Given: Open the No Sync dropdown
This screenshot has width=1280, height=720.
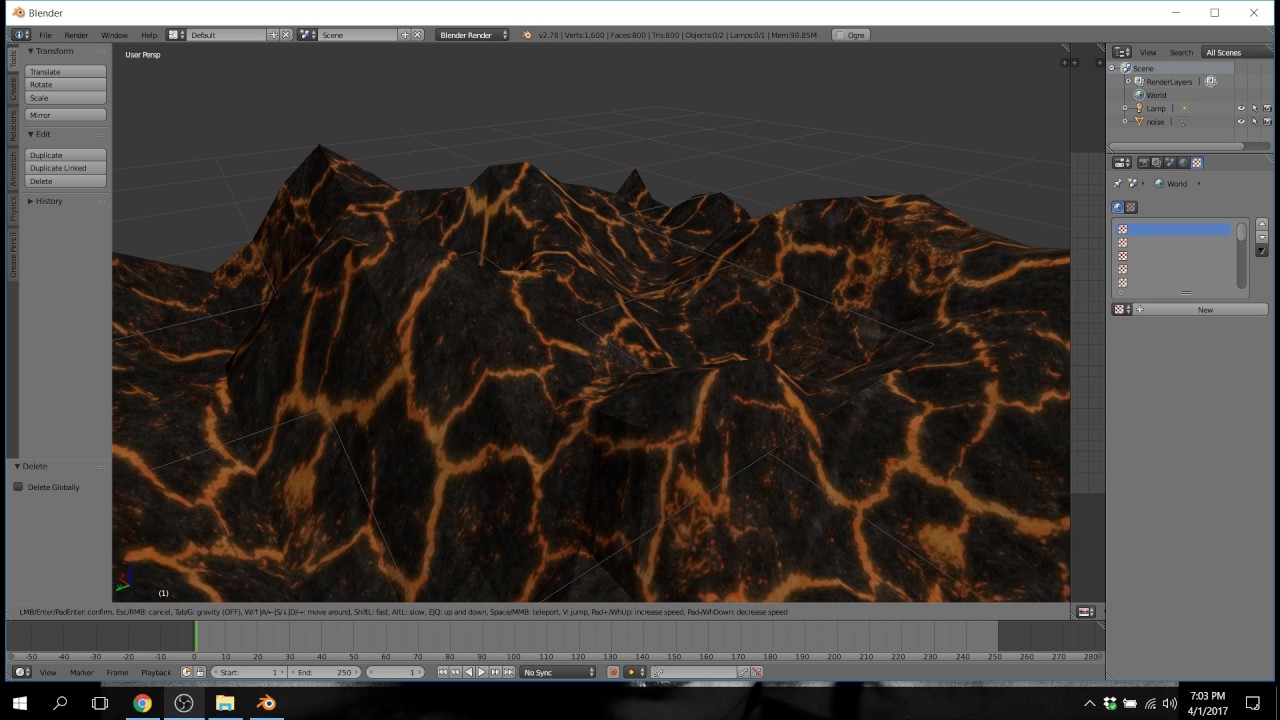Looking at the screenshot, I should (558, 672).
